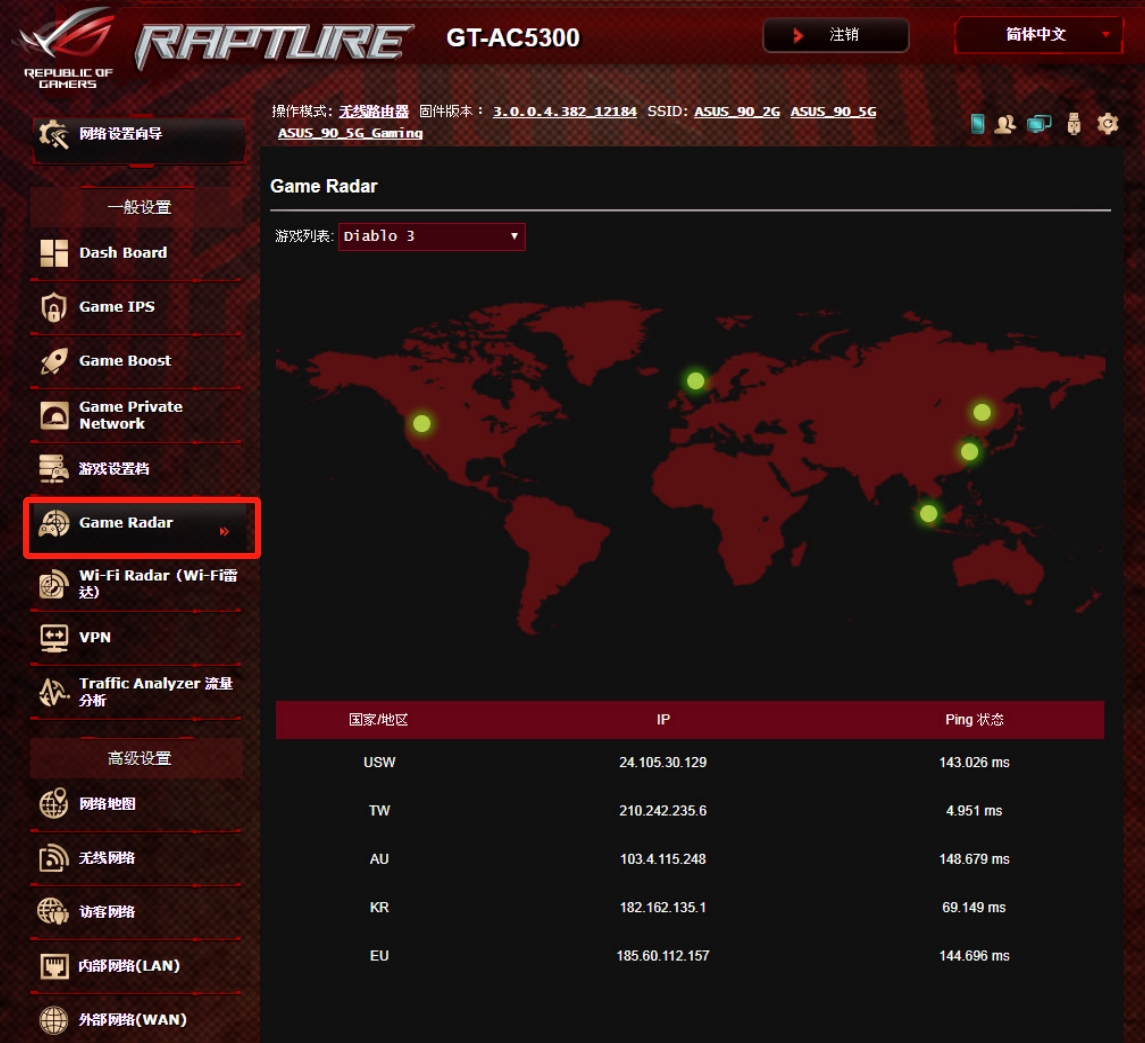Viewport: 1145px width, 1043px height.
Task: Click the USB device status icon
Action: point(1073,123)
